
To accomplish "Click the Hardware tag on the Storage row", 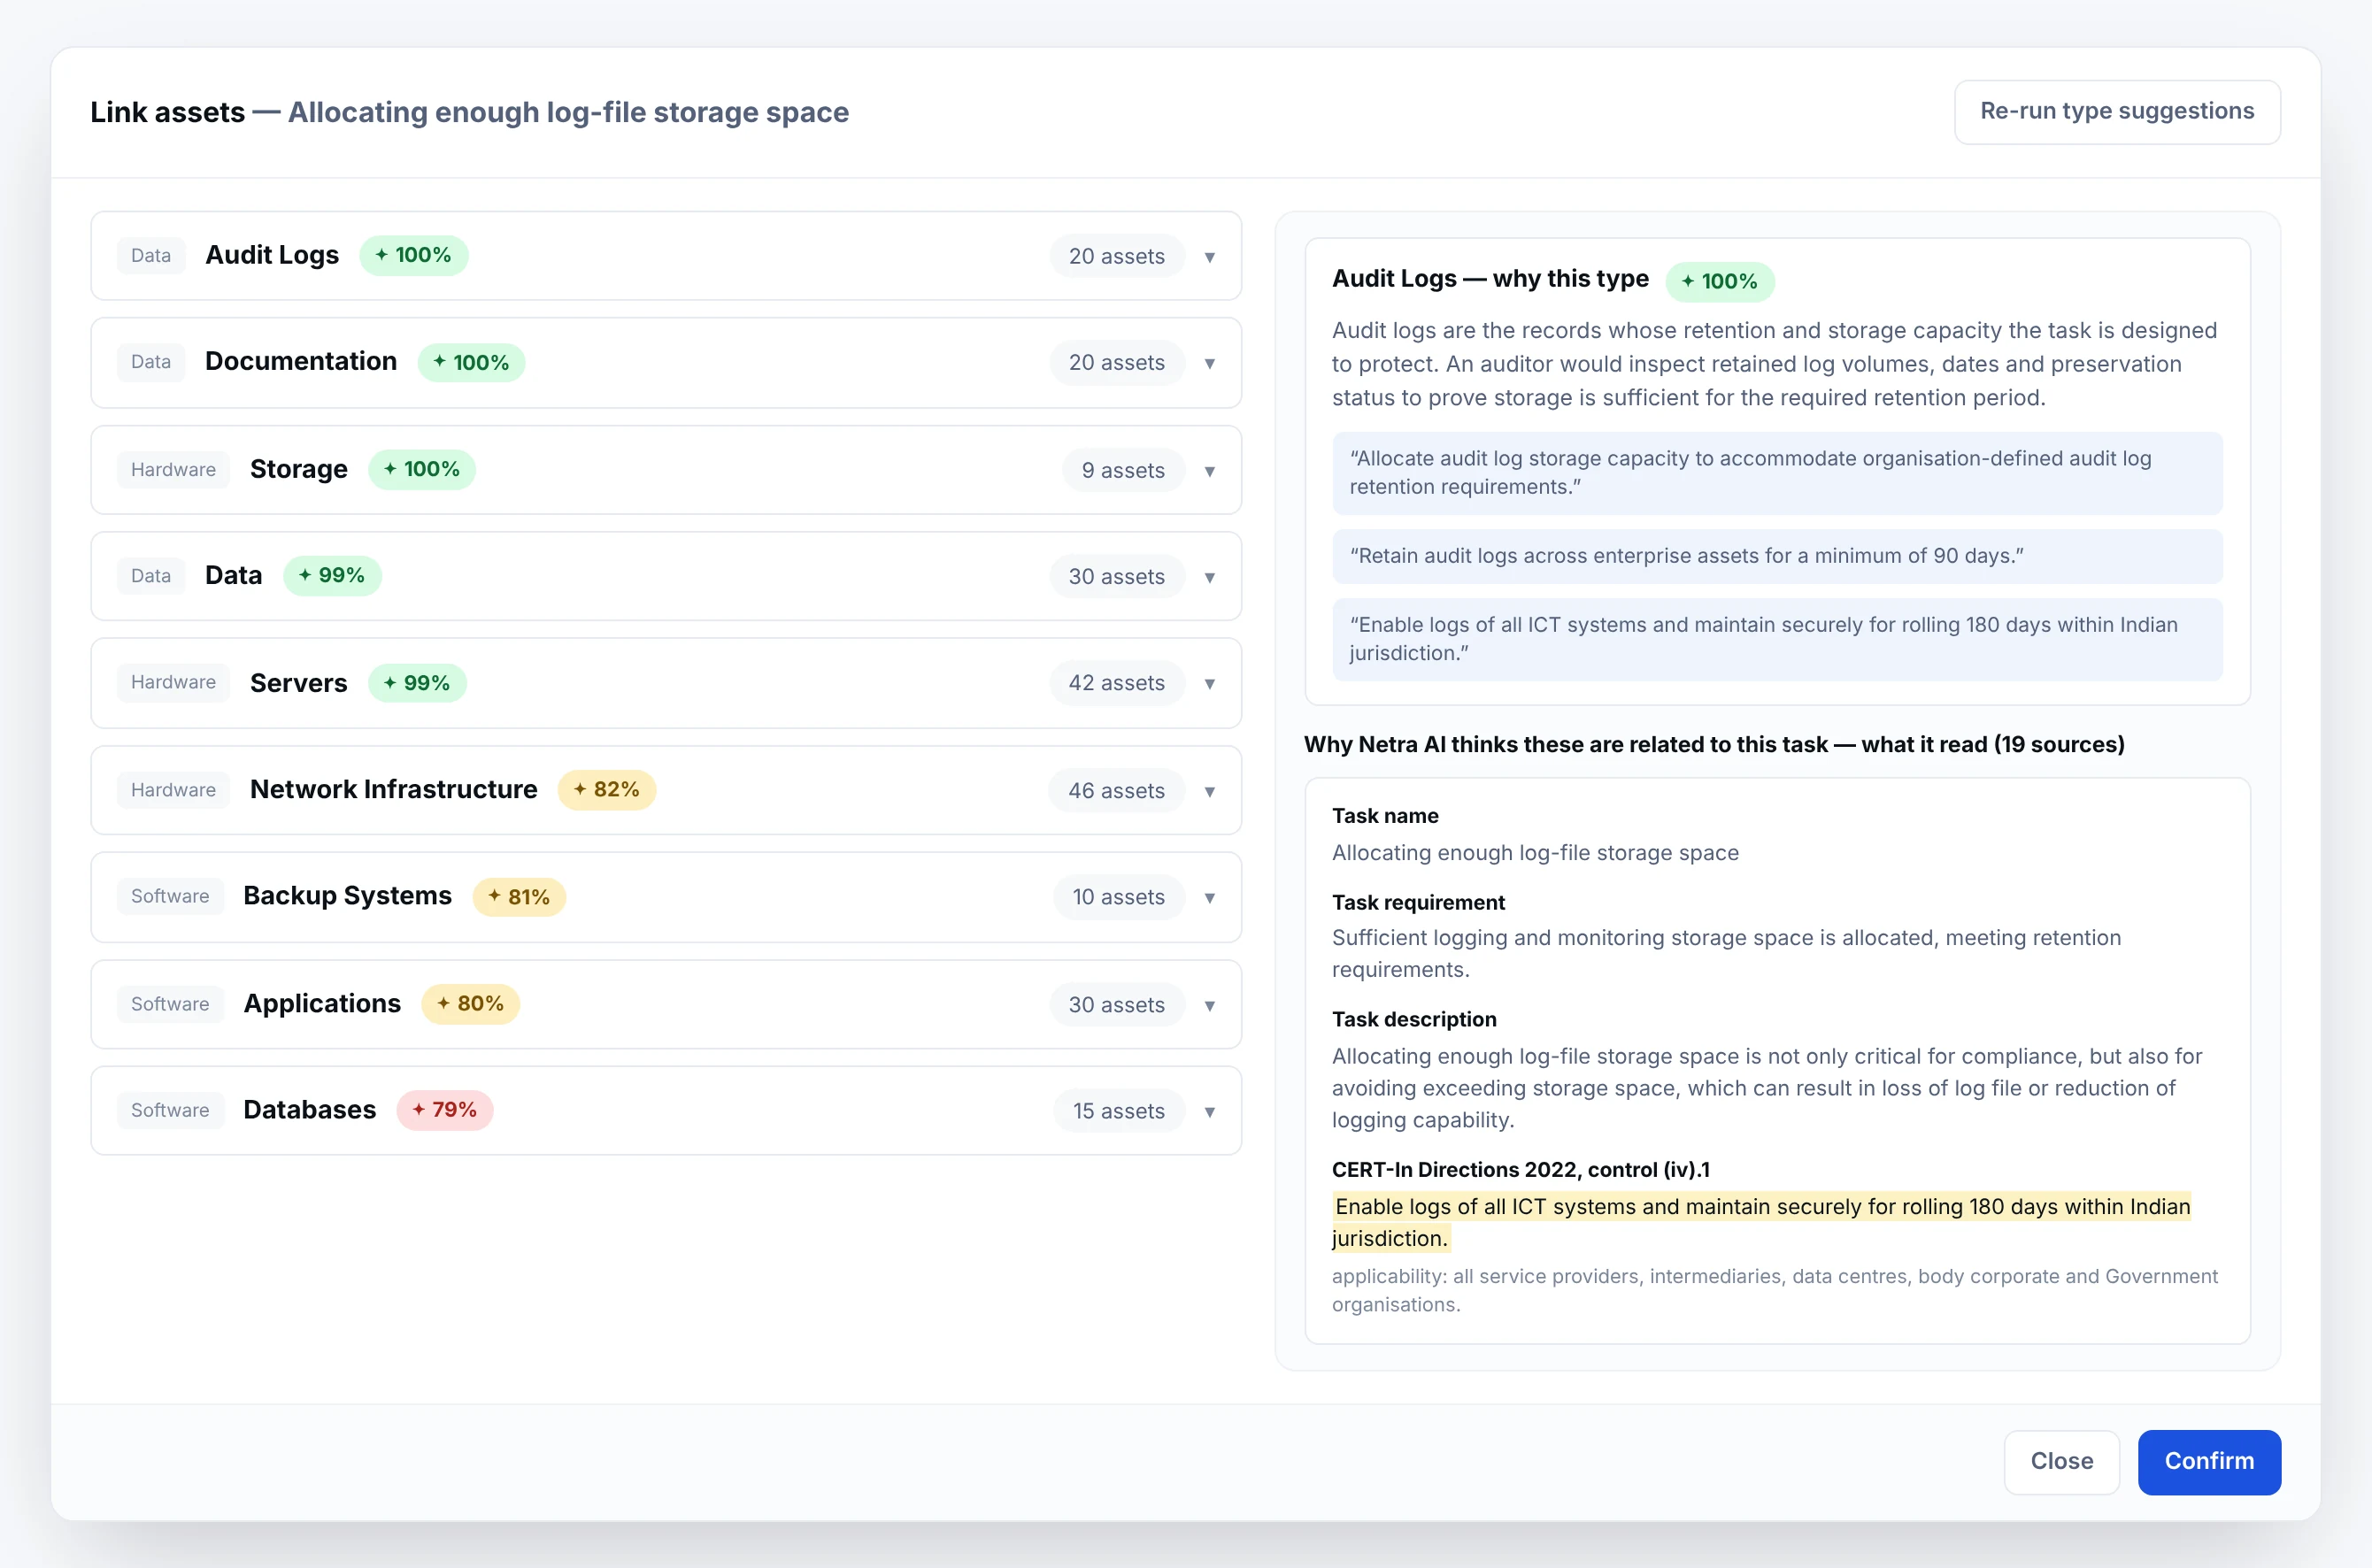I will 173,469.
